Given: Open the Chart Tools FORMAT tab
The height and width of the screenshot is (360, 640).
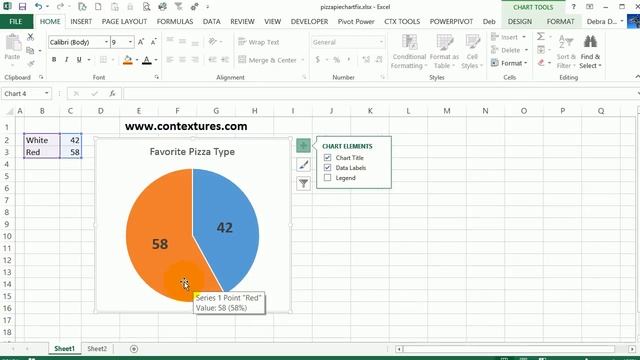Looking at the screenshot, I should pyautogui.click(x=560, y=22).
